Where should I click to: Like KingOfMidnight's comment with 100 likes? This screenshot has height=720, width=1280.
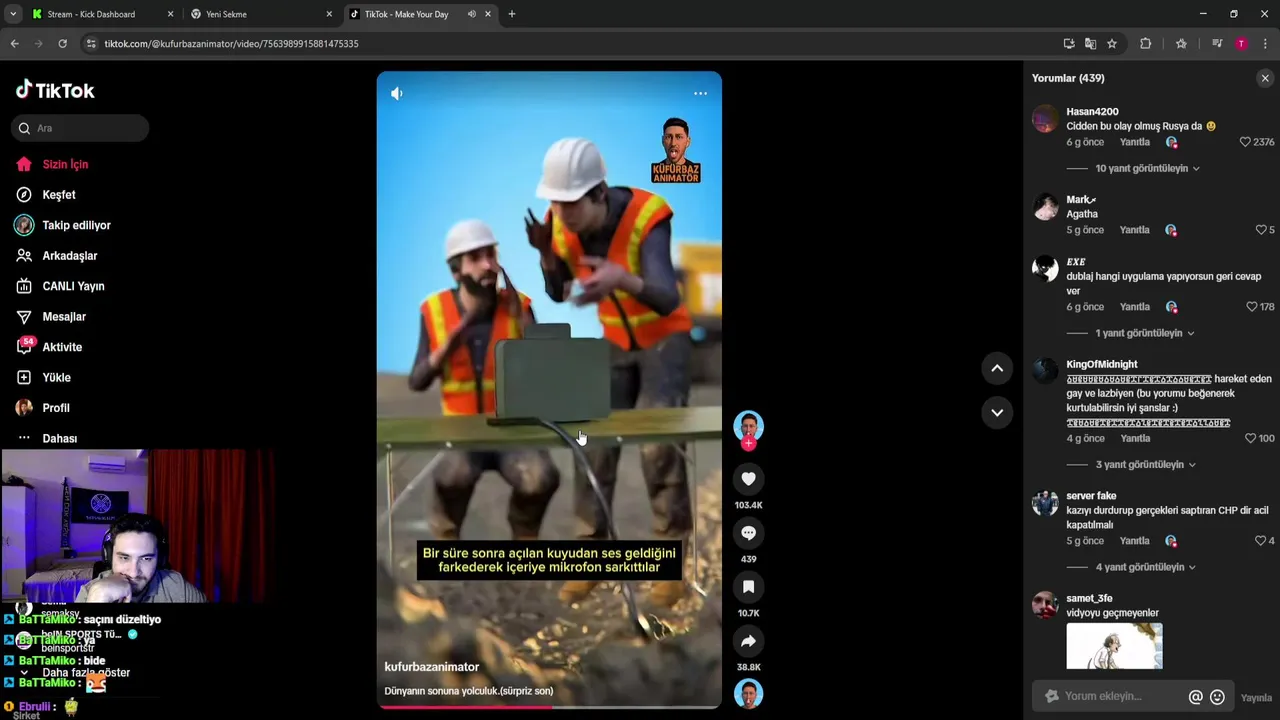click(1250, 438)
